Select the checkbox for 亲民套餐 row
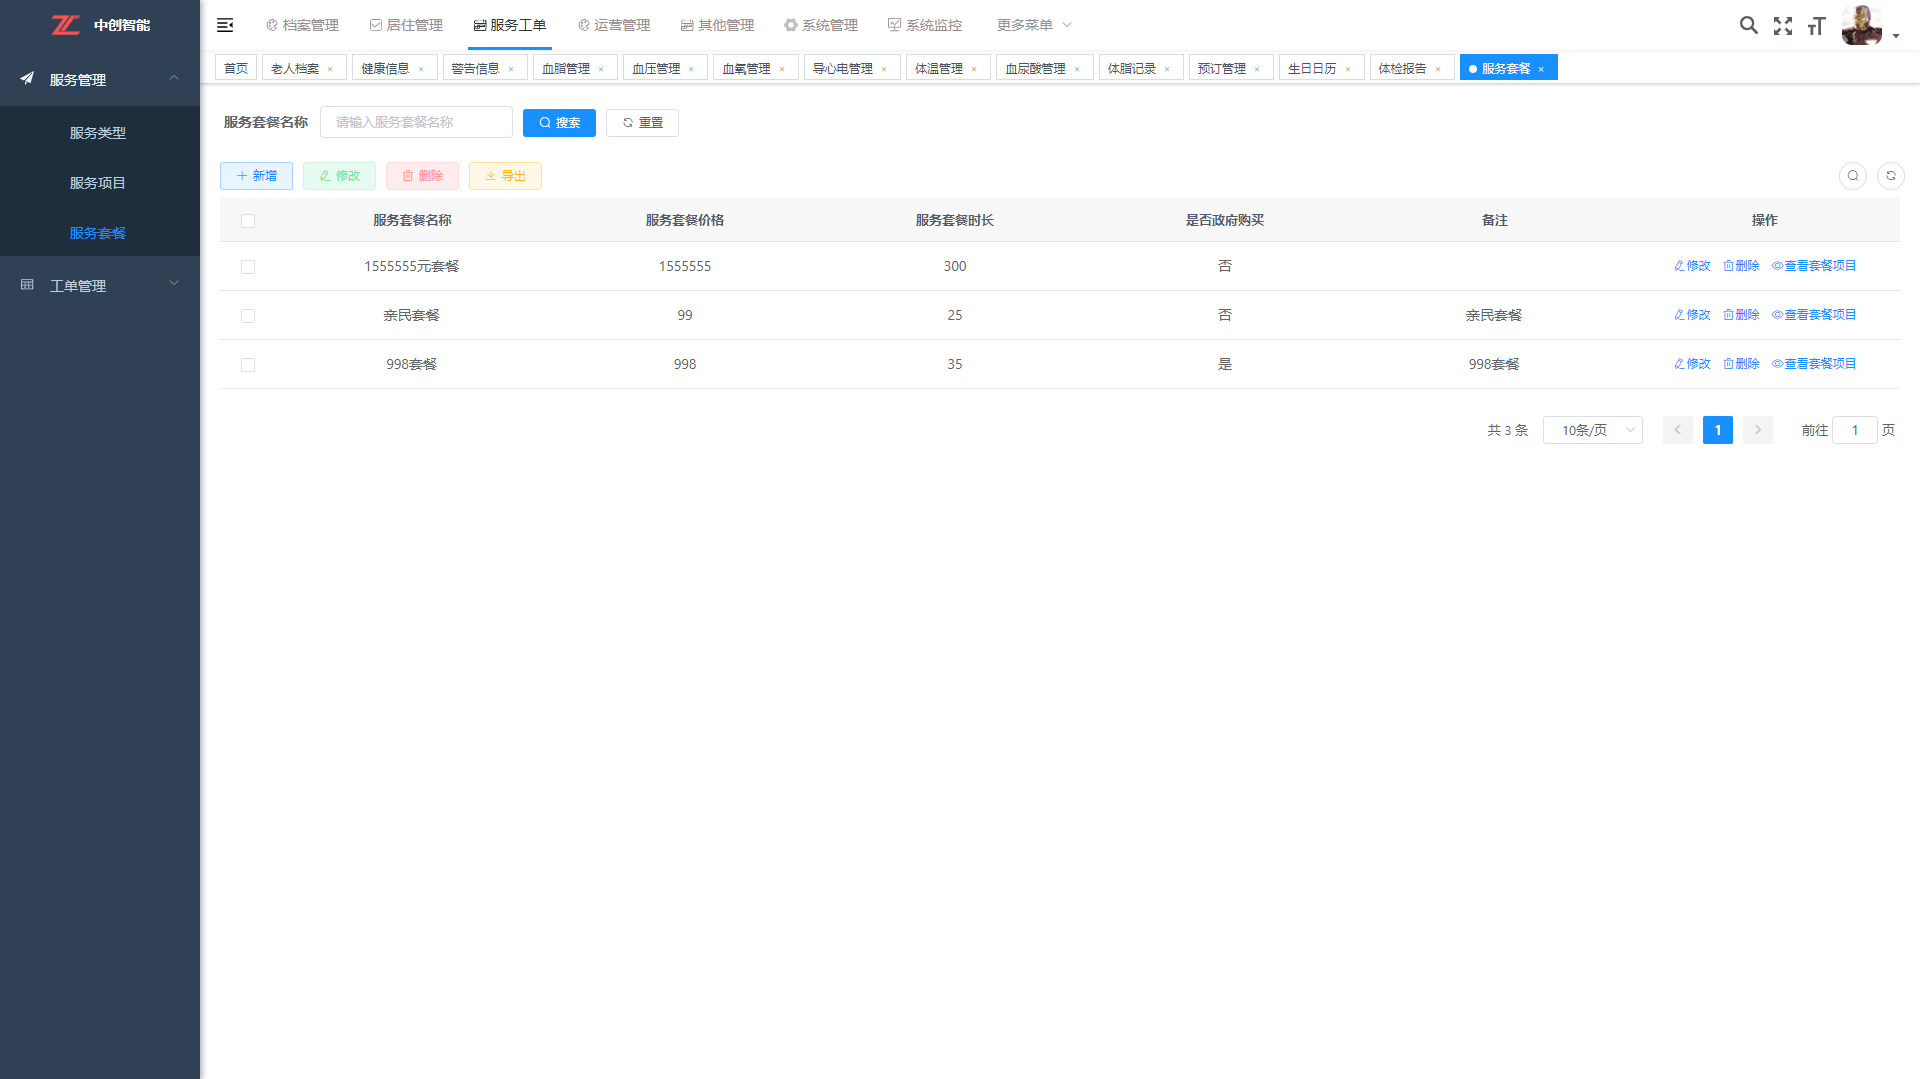The width and height of the screenshot is (1920, 1079). [x=248, y=316]
